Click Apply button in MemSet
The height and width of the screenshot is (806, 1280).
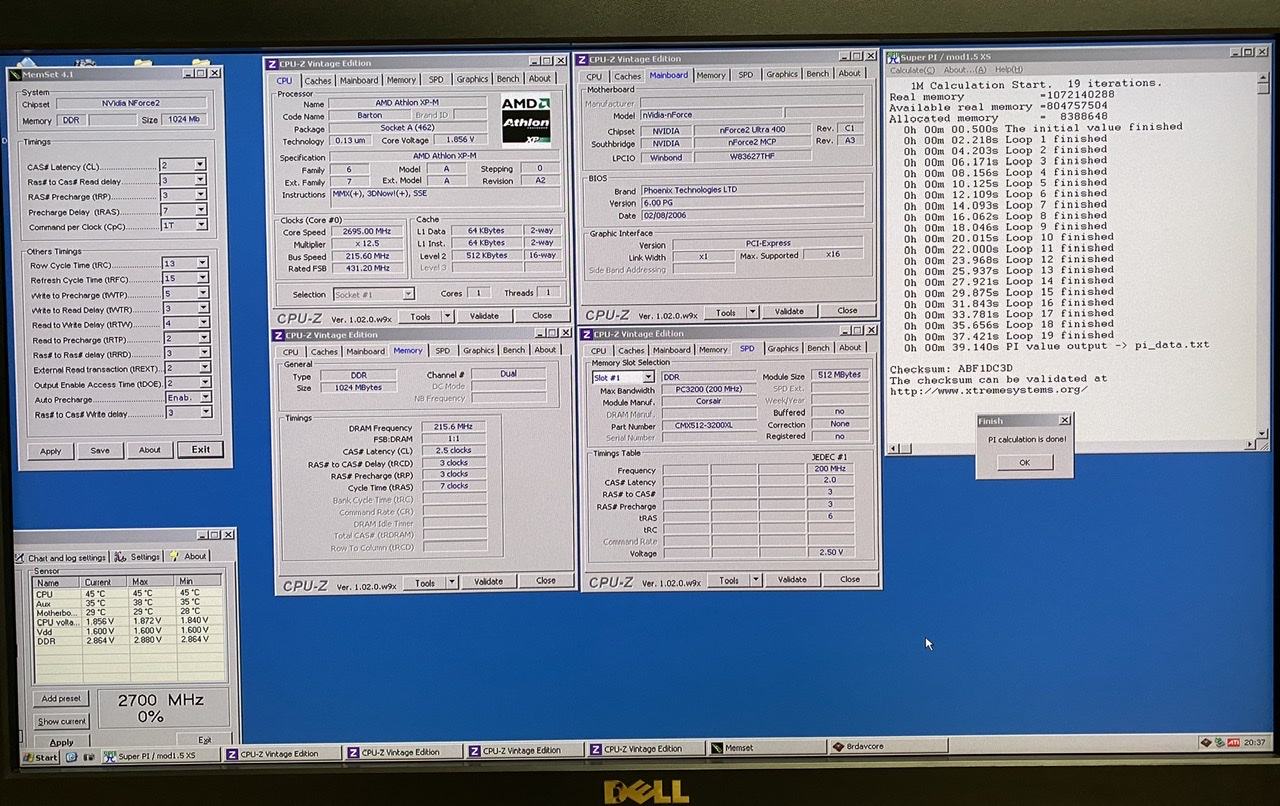(x=51, y=451)
